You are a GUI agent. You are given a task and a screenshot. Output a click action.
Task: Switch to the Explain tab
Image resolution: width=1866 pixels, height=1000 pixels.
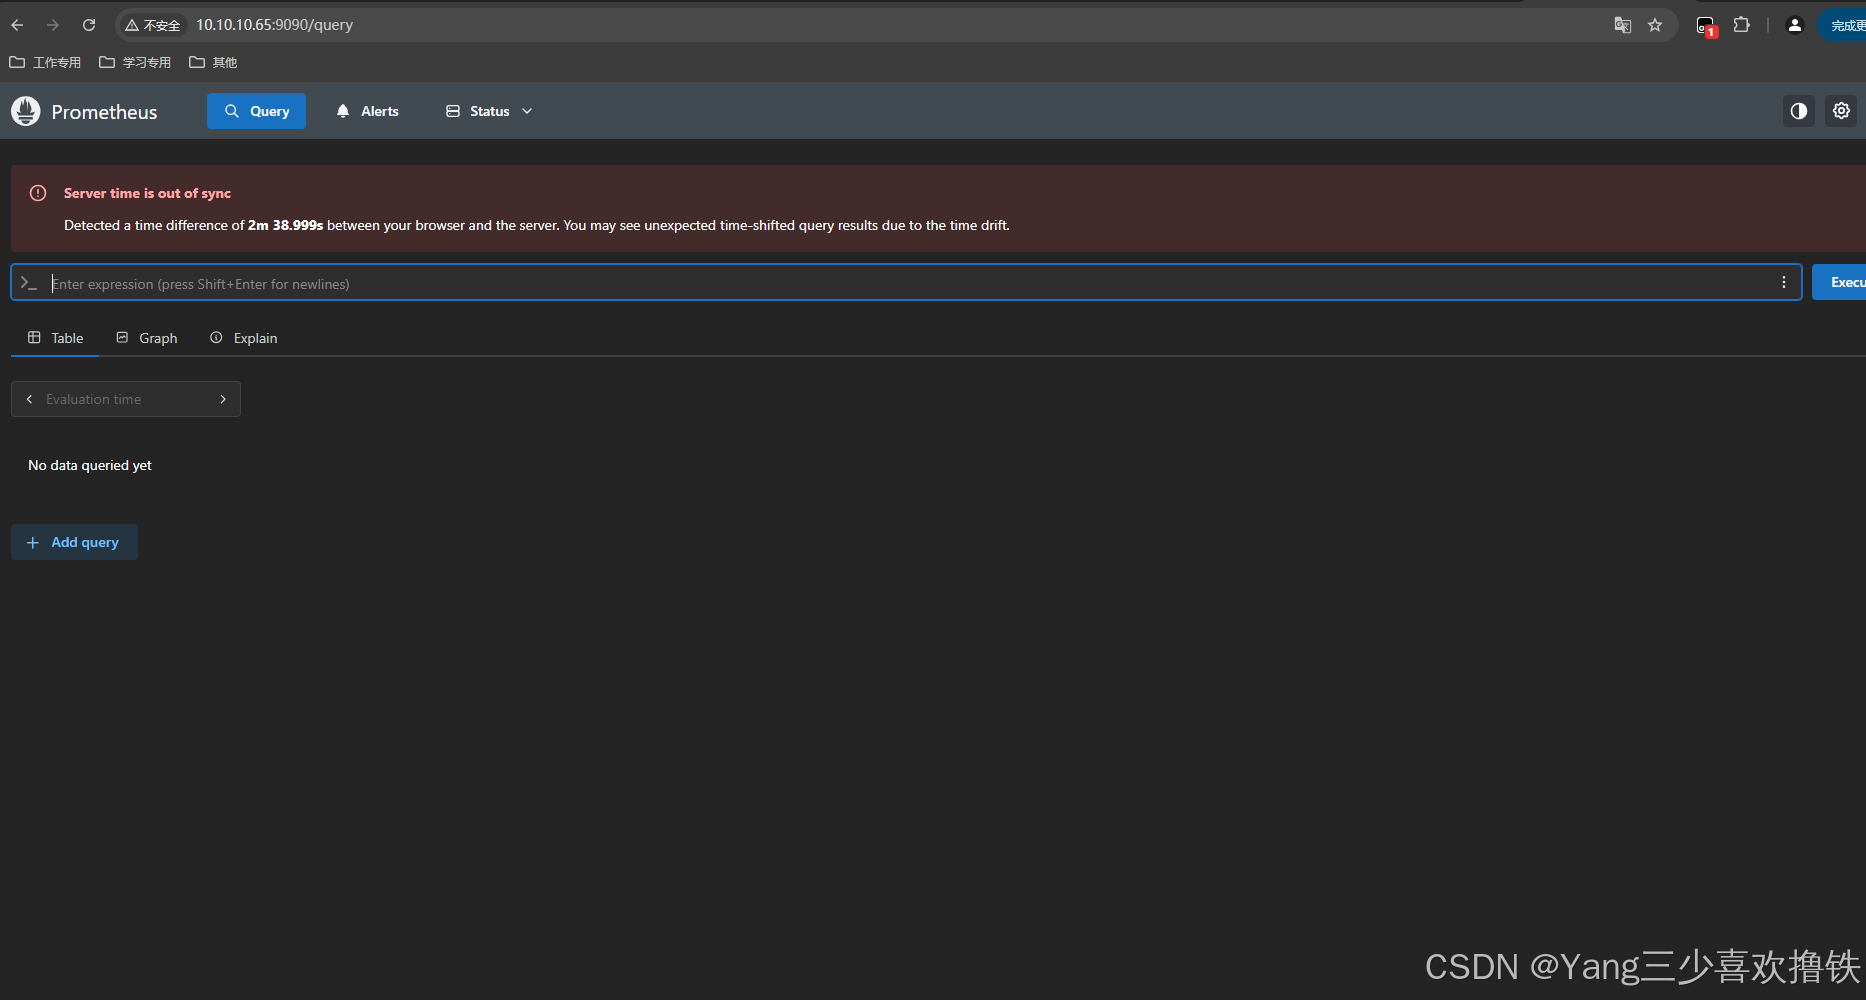[x=244, y=338]
